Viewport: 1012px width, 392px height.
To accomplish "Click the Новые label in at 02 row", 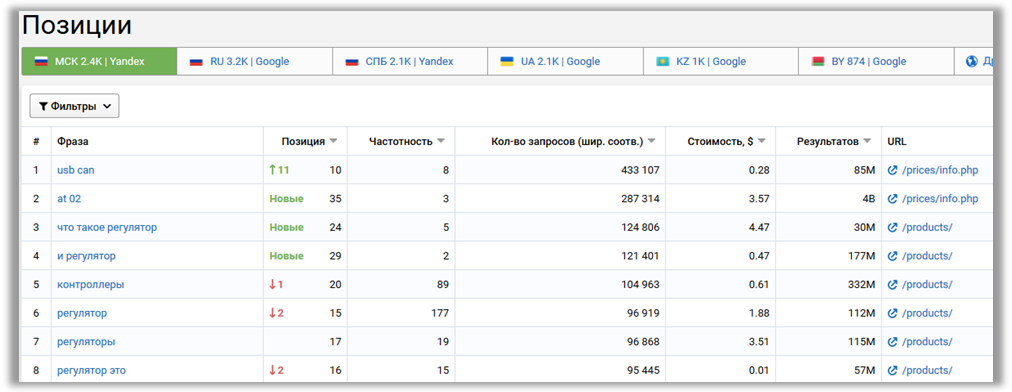I will click(x=286, y=199).
